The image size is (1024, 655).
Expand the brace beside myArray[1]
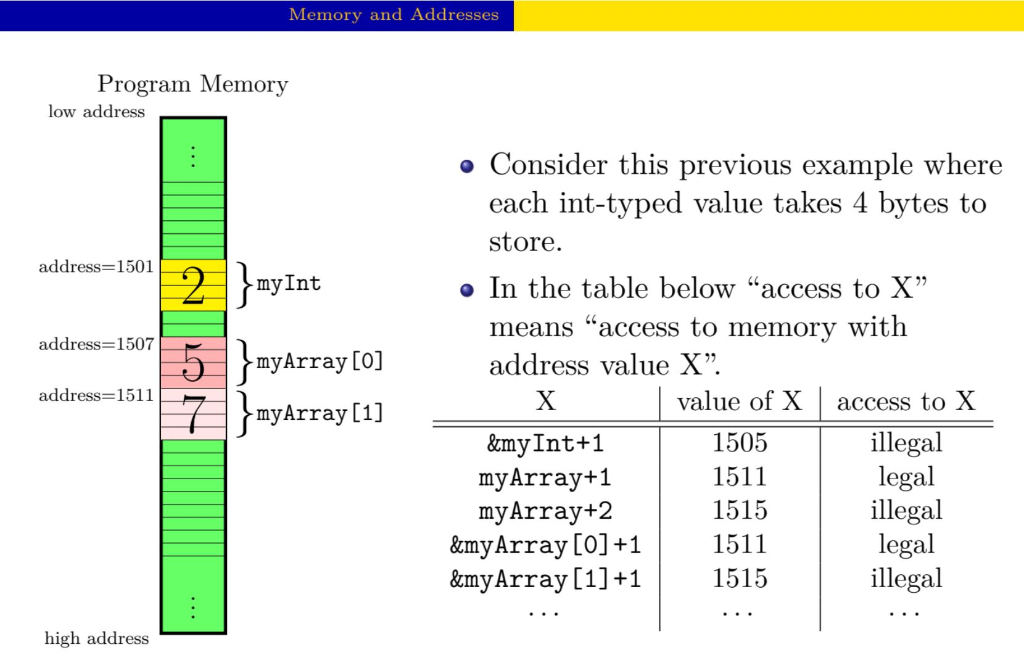(x=242, y=412)
